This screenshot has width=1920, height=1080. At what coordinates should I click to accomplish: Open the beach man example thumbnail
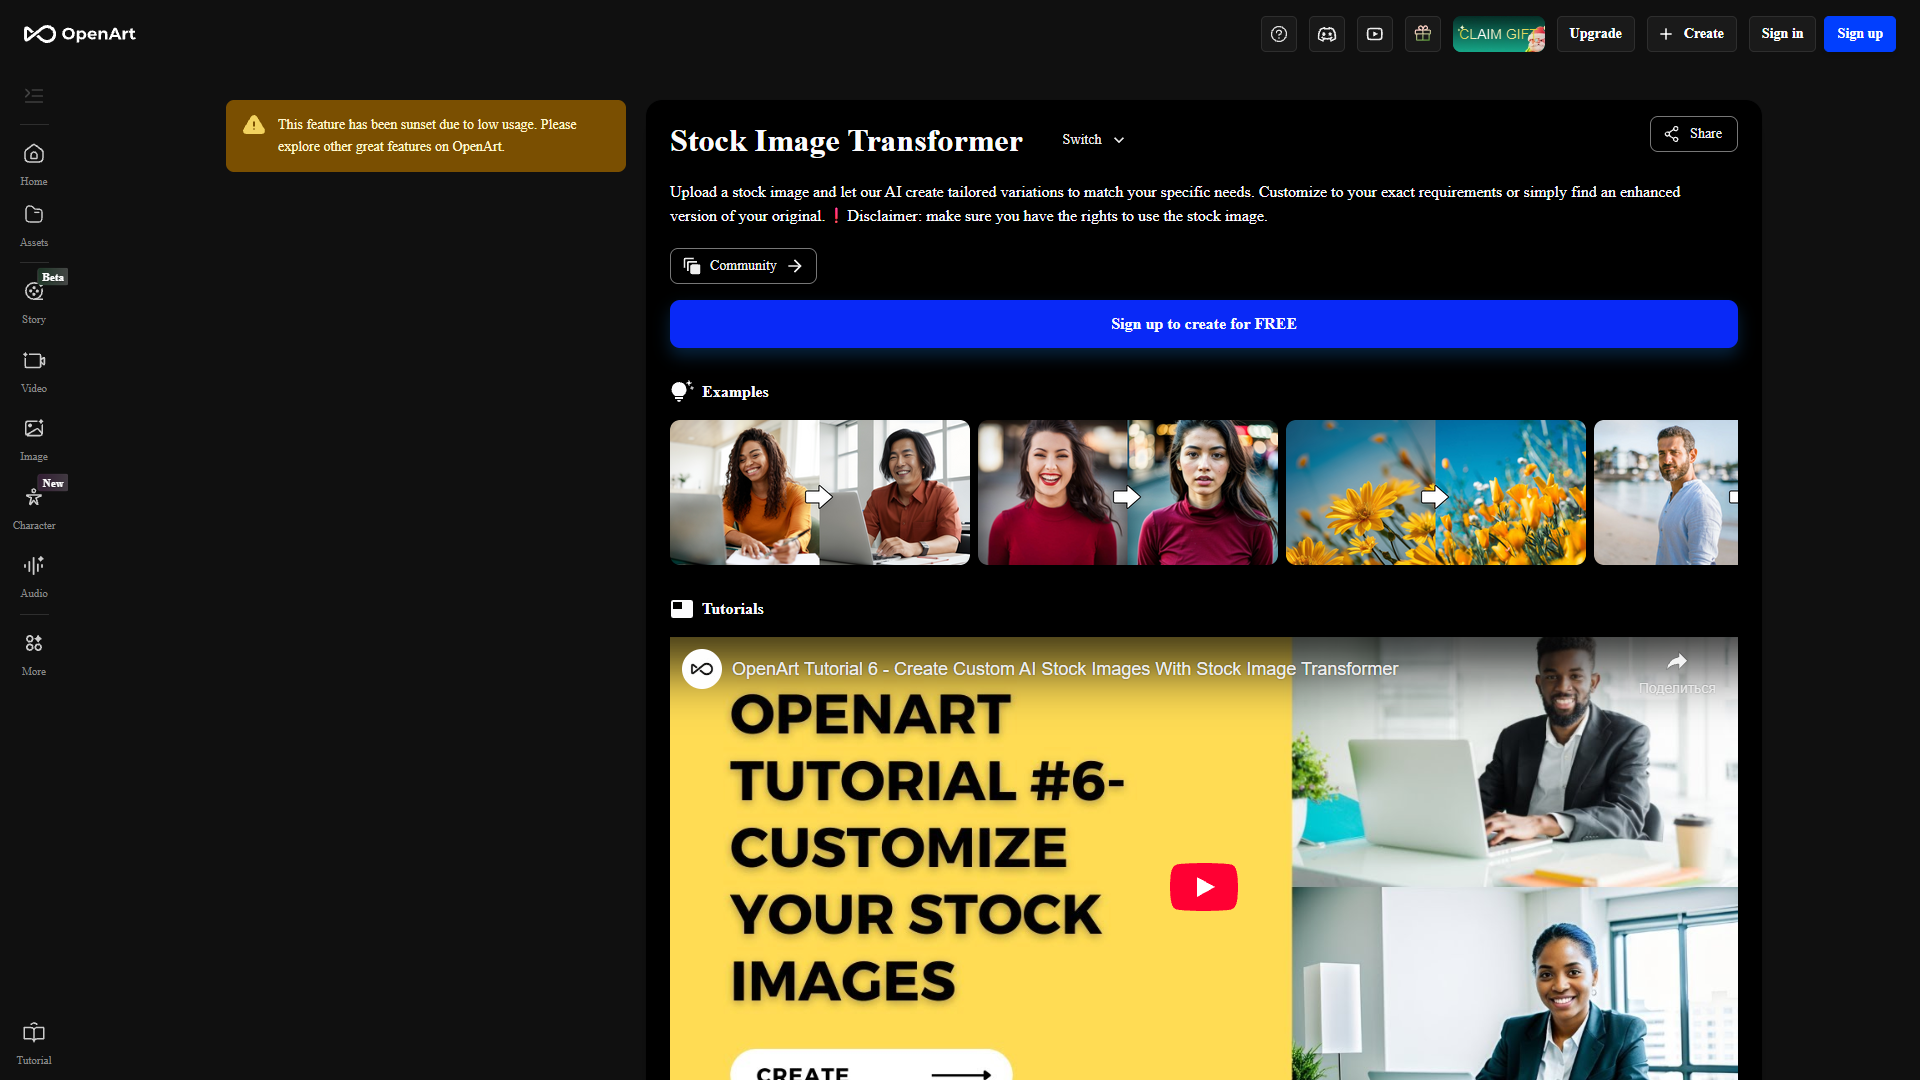tap(1666, 493)
